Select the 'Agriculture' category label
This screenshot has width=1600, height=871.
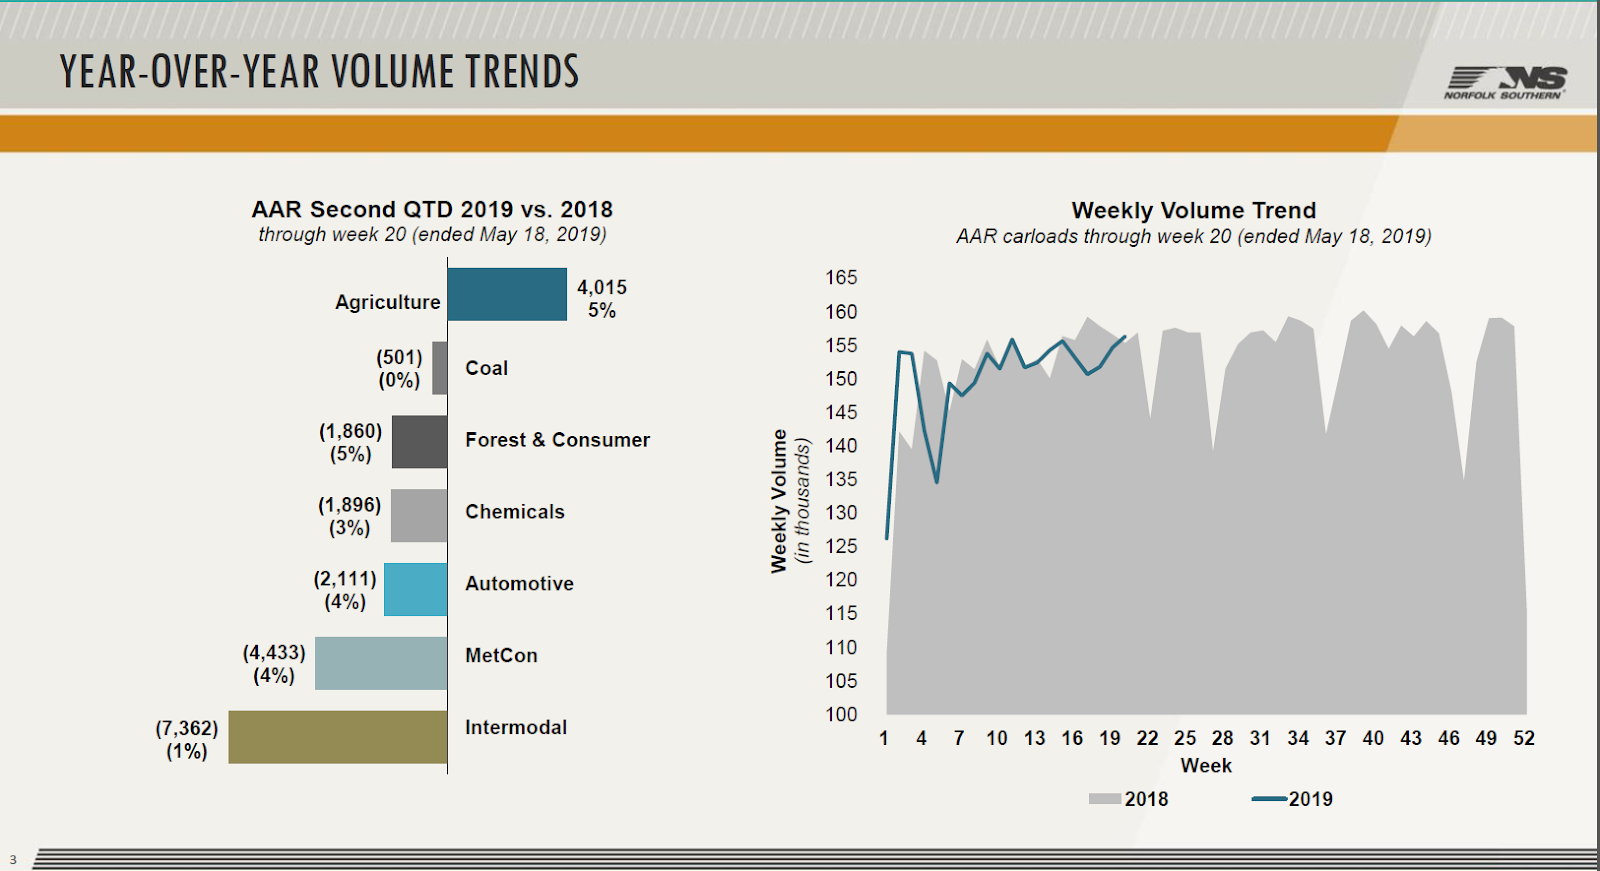[x=388, y=302]
